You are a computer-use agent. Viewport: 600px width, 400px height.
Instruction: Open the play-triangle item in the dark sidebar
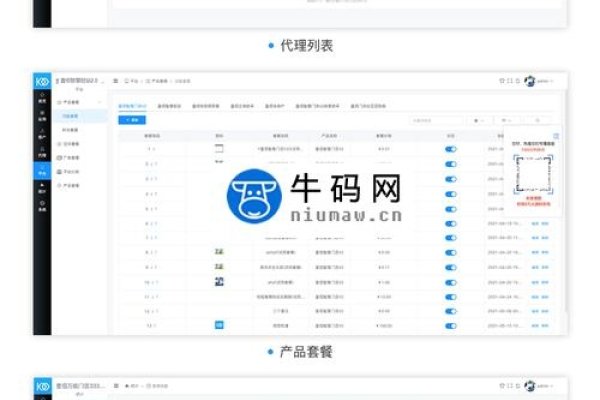pyautogui.click(x=42, y=188)
